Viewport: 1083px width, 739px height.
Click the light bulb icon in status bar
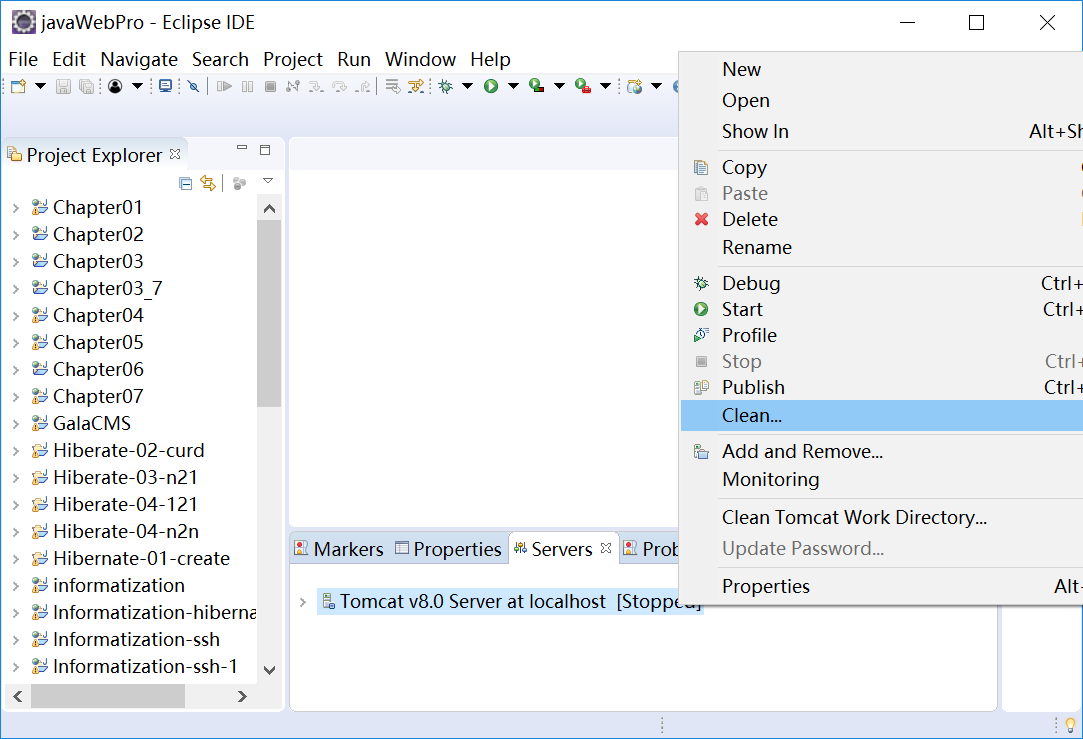pyautogui.click(x=1071, y=725)
